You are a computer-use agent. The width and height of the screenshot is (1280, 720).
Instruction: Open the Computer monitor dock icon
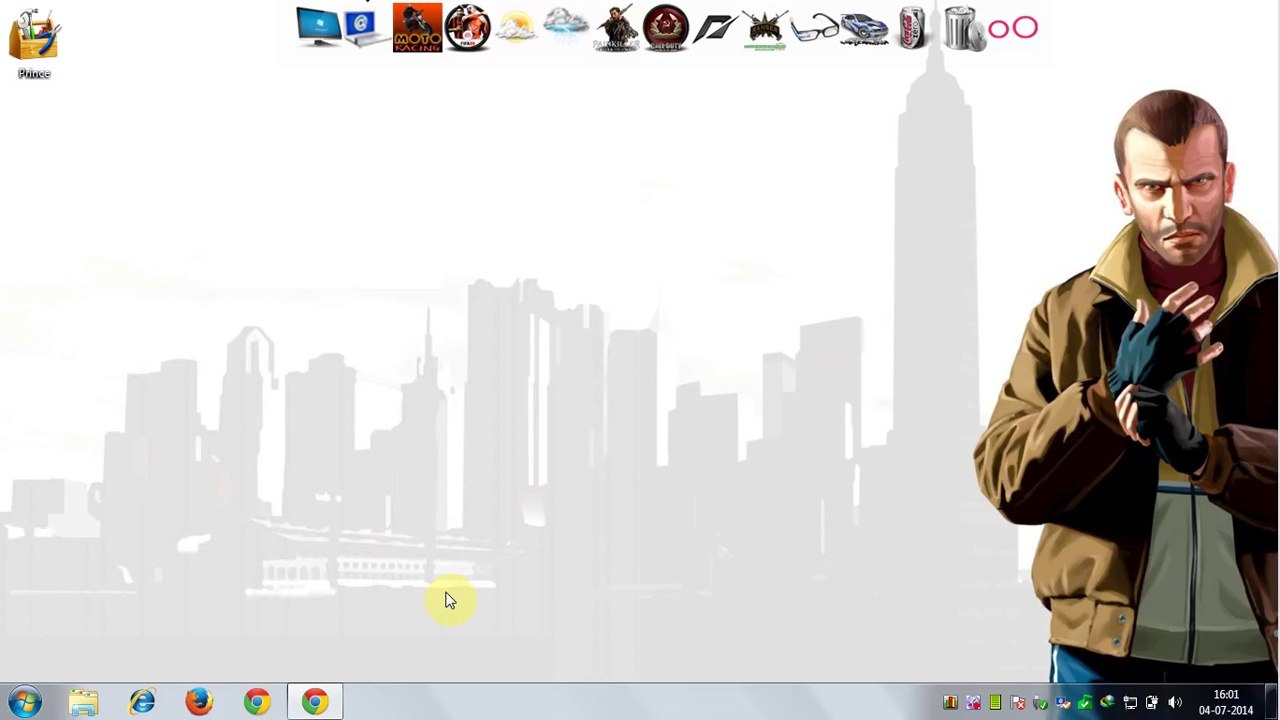click(319, 27)
